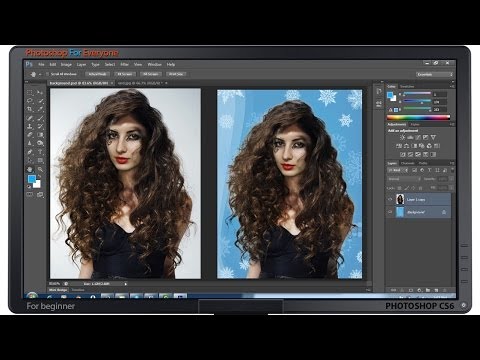
Task: Toggle the pixel layers filter
Action: click(415, 170)
